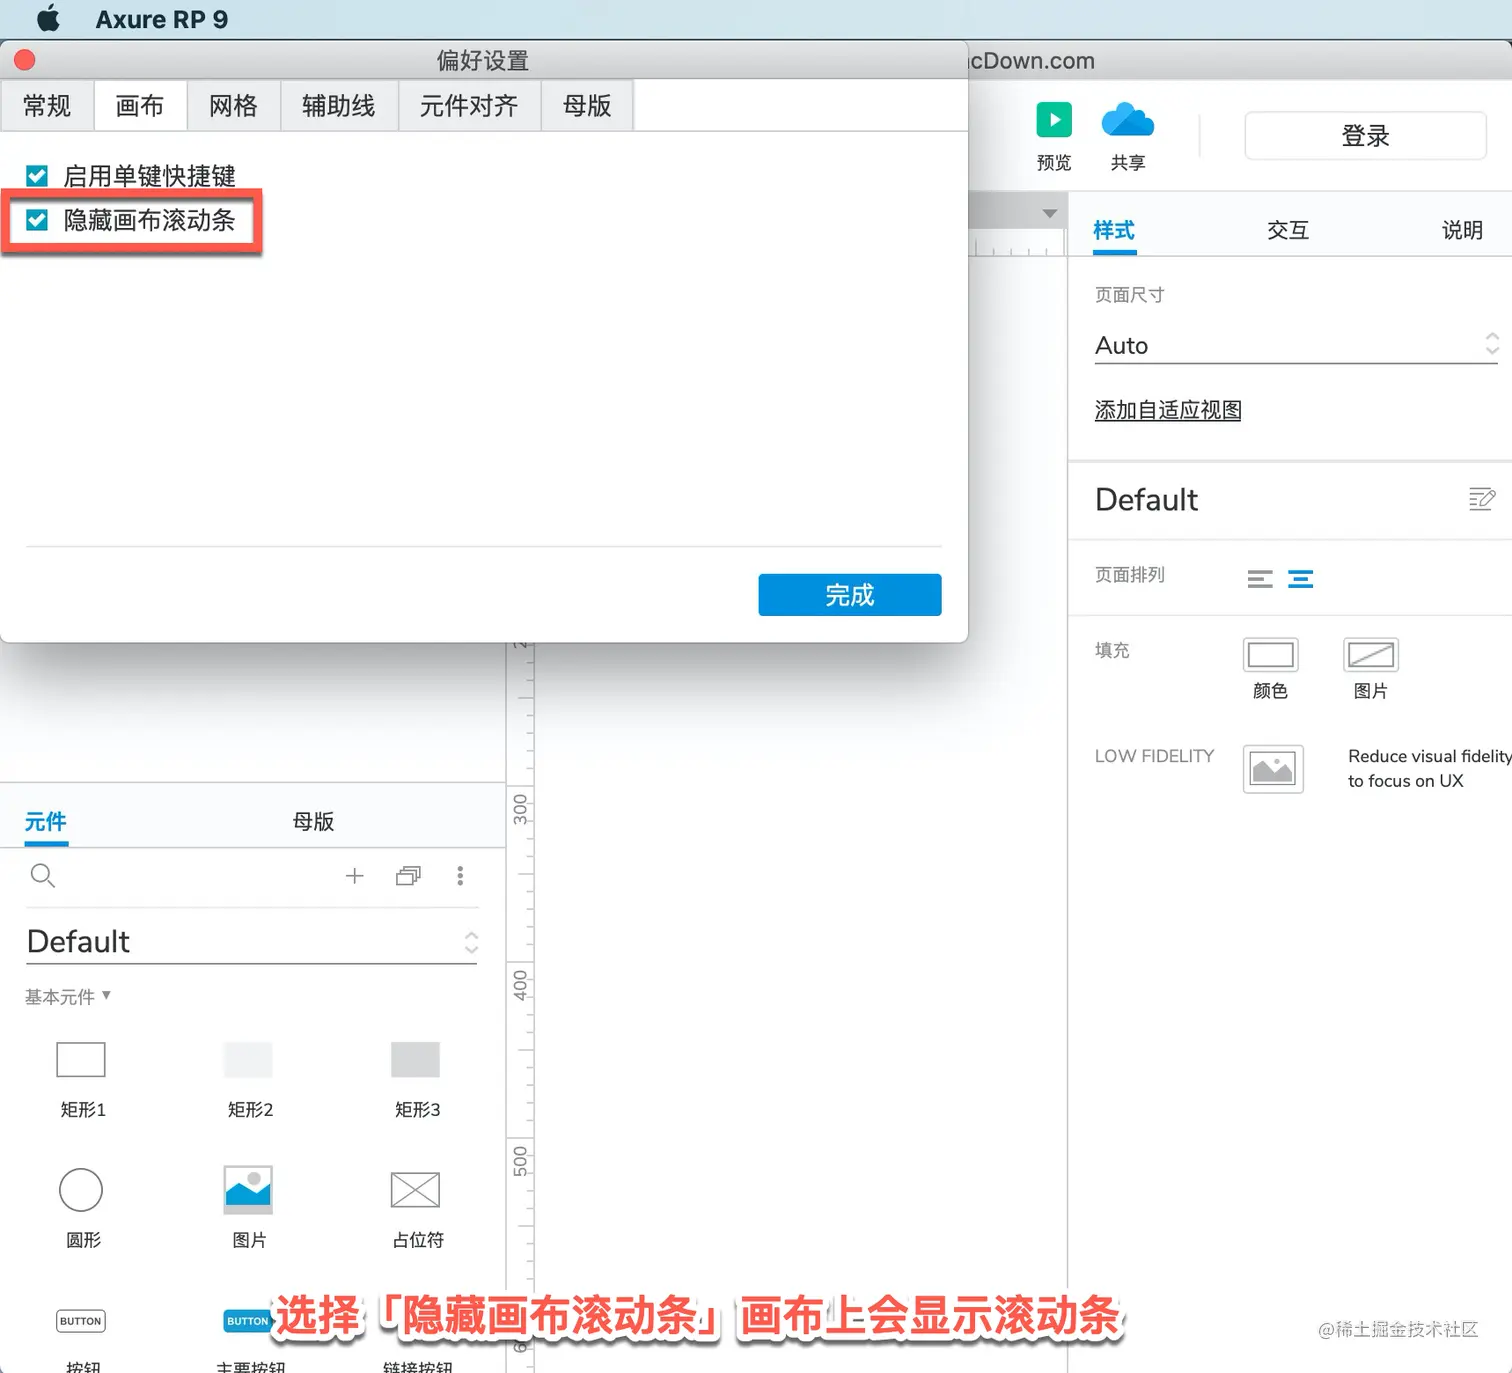This screenshot has height=1373, width=1512.
Task: Switch to the 母版 panel tab beside 元件
Action: tap(313, 822)
